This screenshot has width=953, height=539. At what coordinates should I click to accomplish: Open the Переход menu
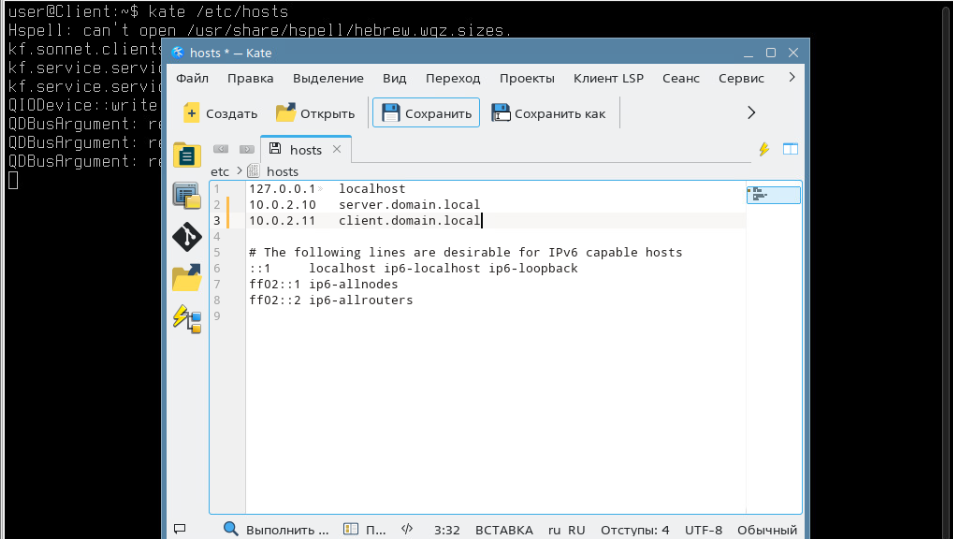pos(453,78)
